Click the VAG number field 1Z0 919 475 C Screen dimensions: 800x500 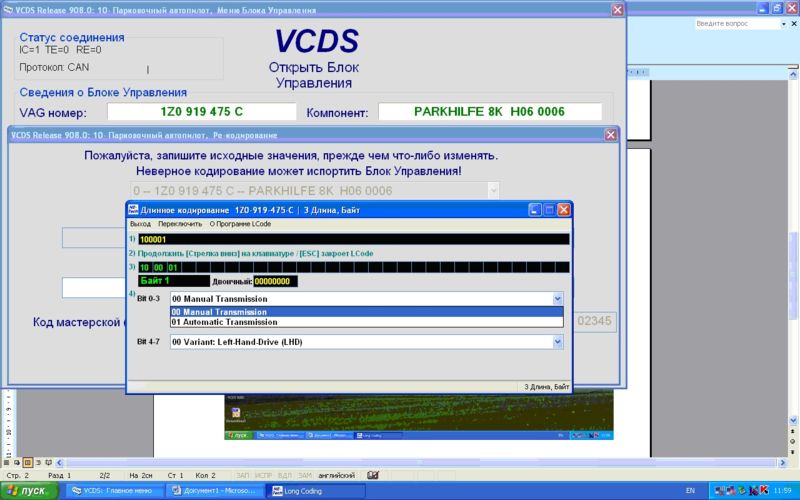tap(202, 112)
